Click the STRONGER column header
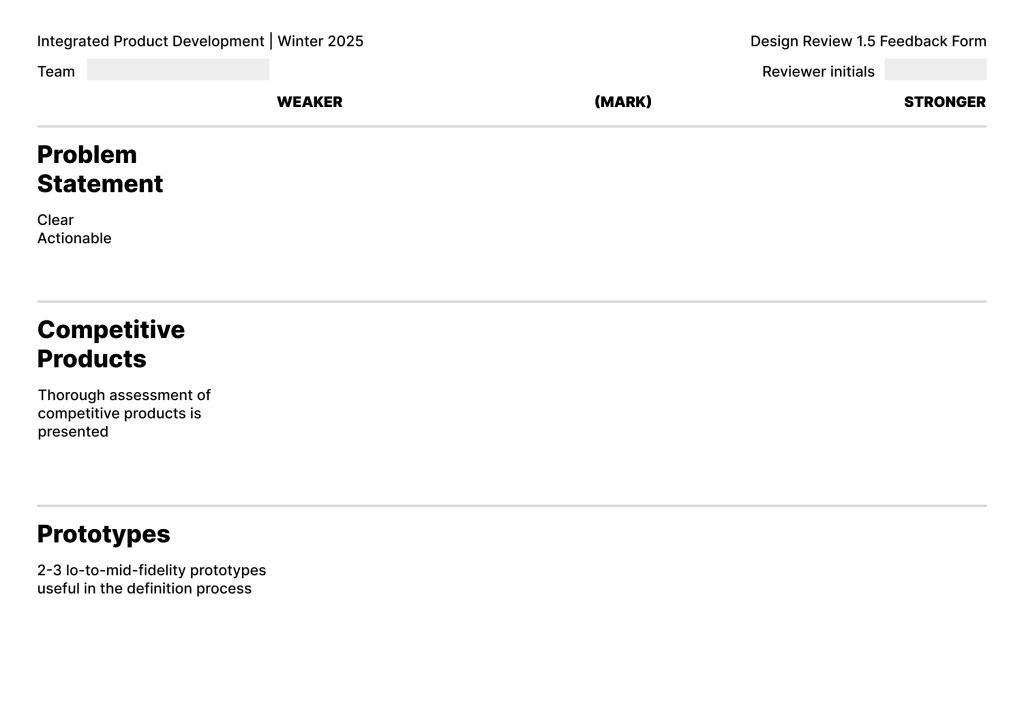 [944, 102]
